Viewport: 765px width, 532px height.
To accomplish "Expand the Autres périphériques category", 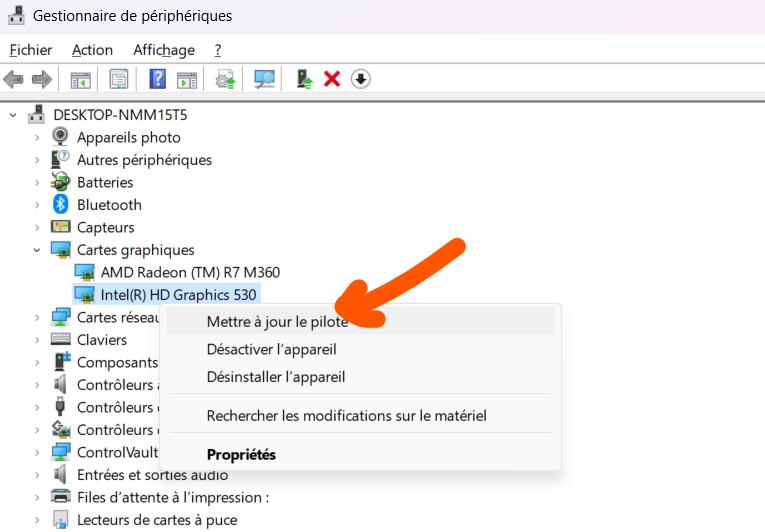I will [37, 160].
